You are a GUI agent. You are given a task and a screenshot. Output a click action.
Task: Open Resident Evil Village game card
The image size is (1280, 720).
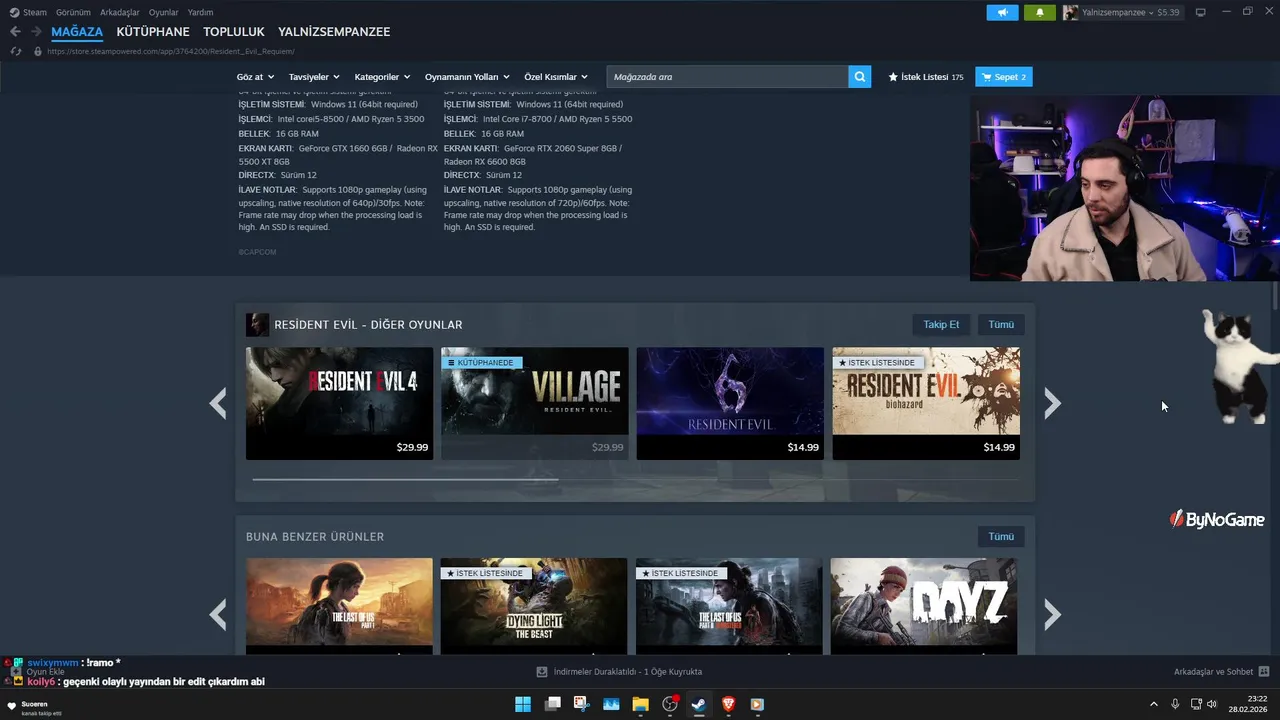click(x=535, y=403)
